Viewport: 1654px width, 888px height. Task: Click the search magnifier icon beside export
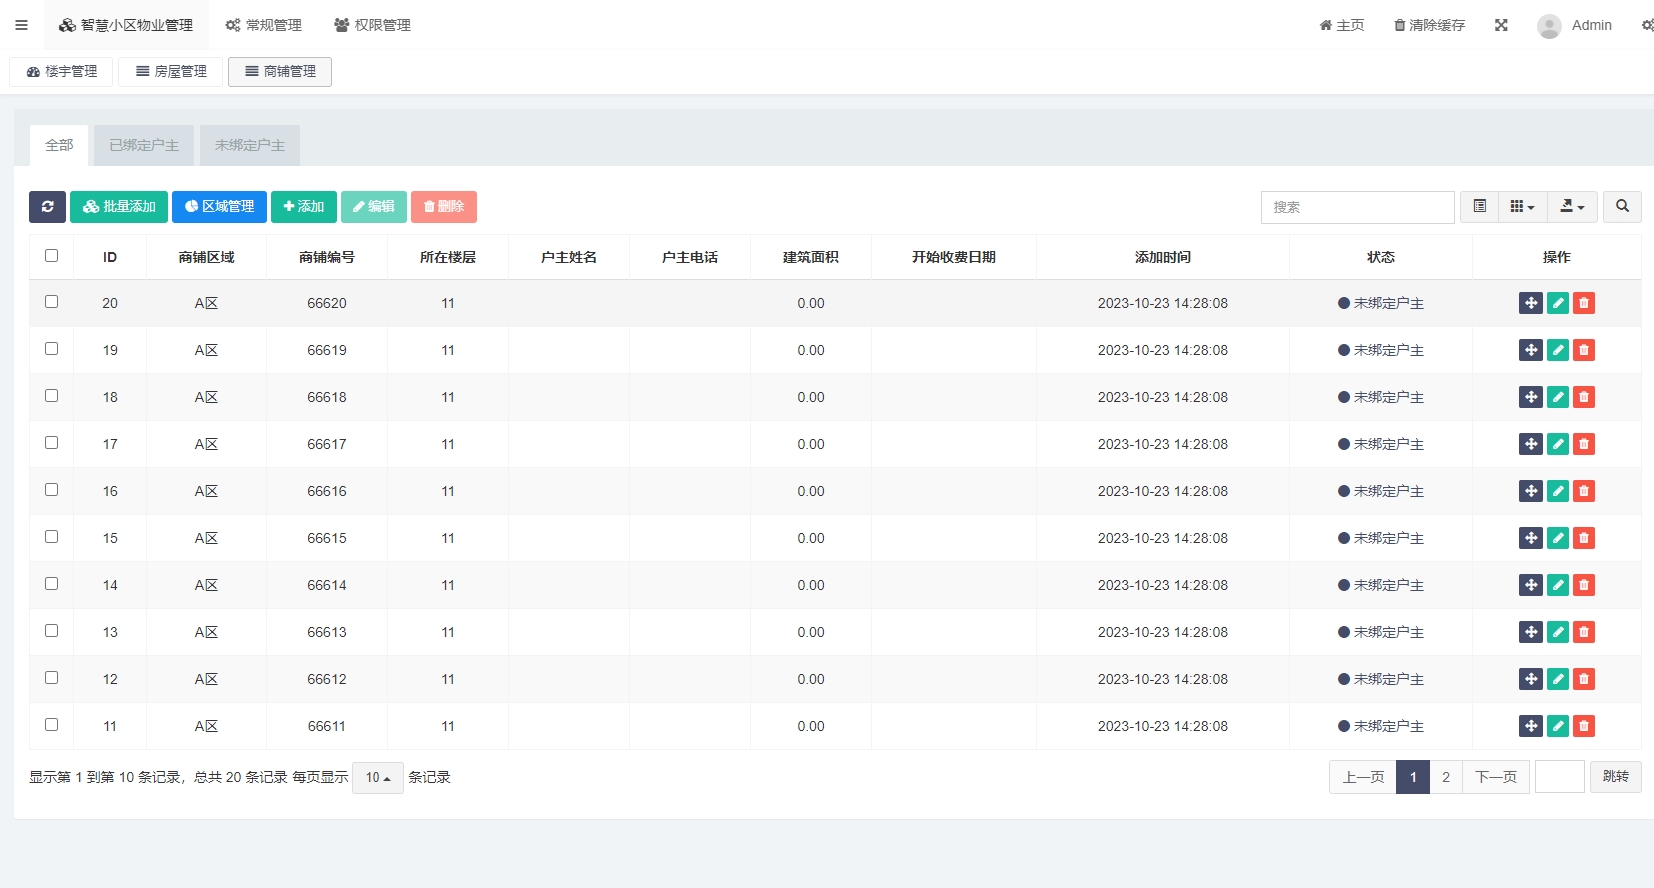pyautogui.click(x=1622, y=207)
